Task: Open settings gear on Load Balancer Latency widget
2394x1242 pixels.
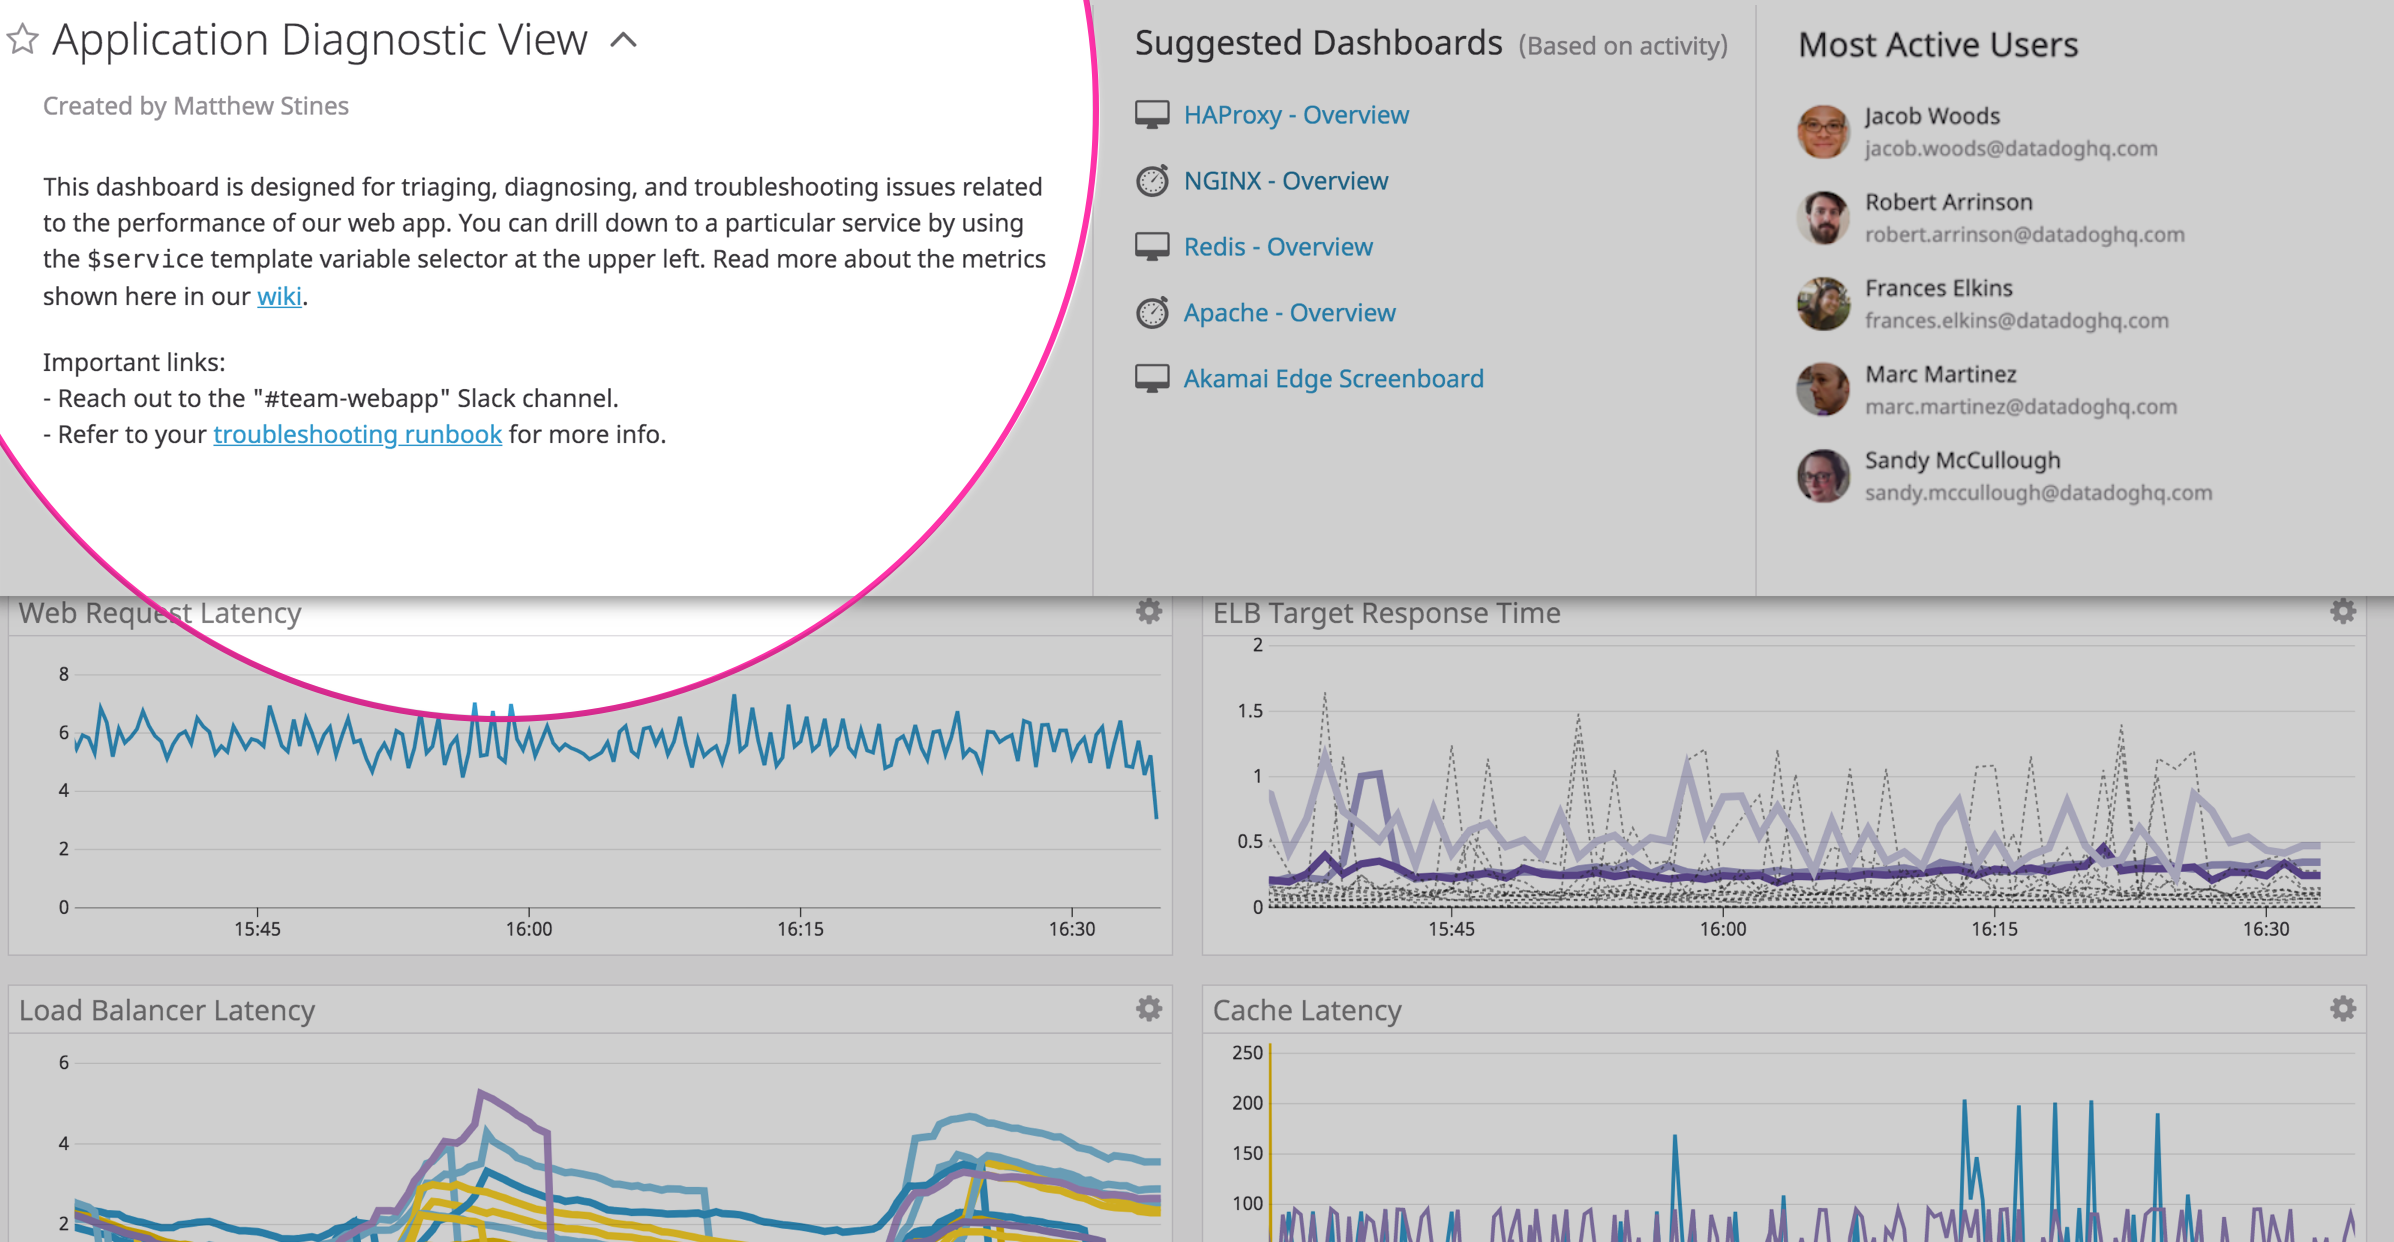Action: [1148, 1009]
